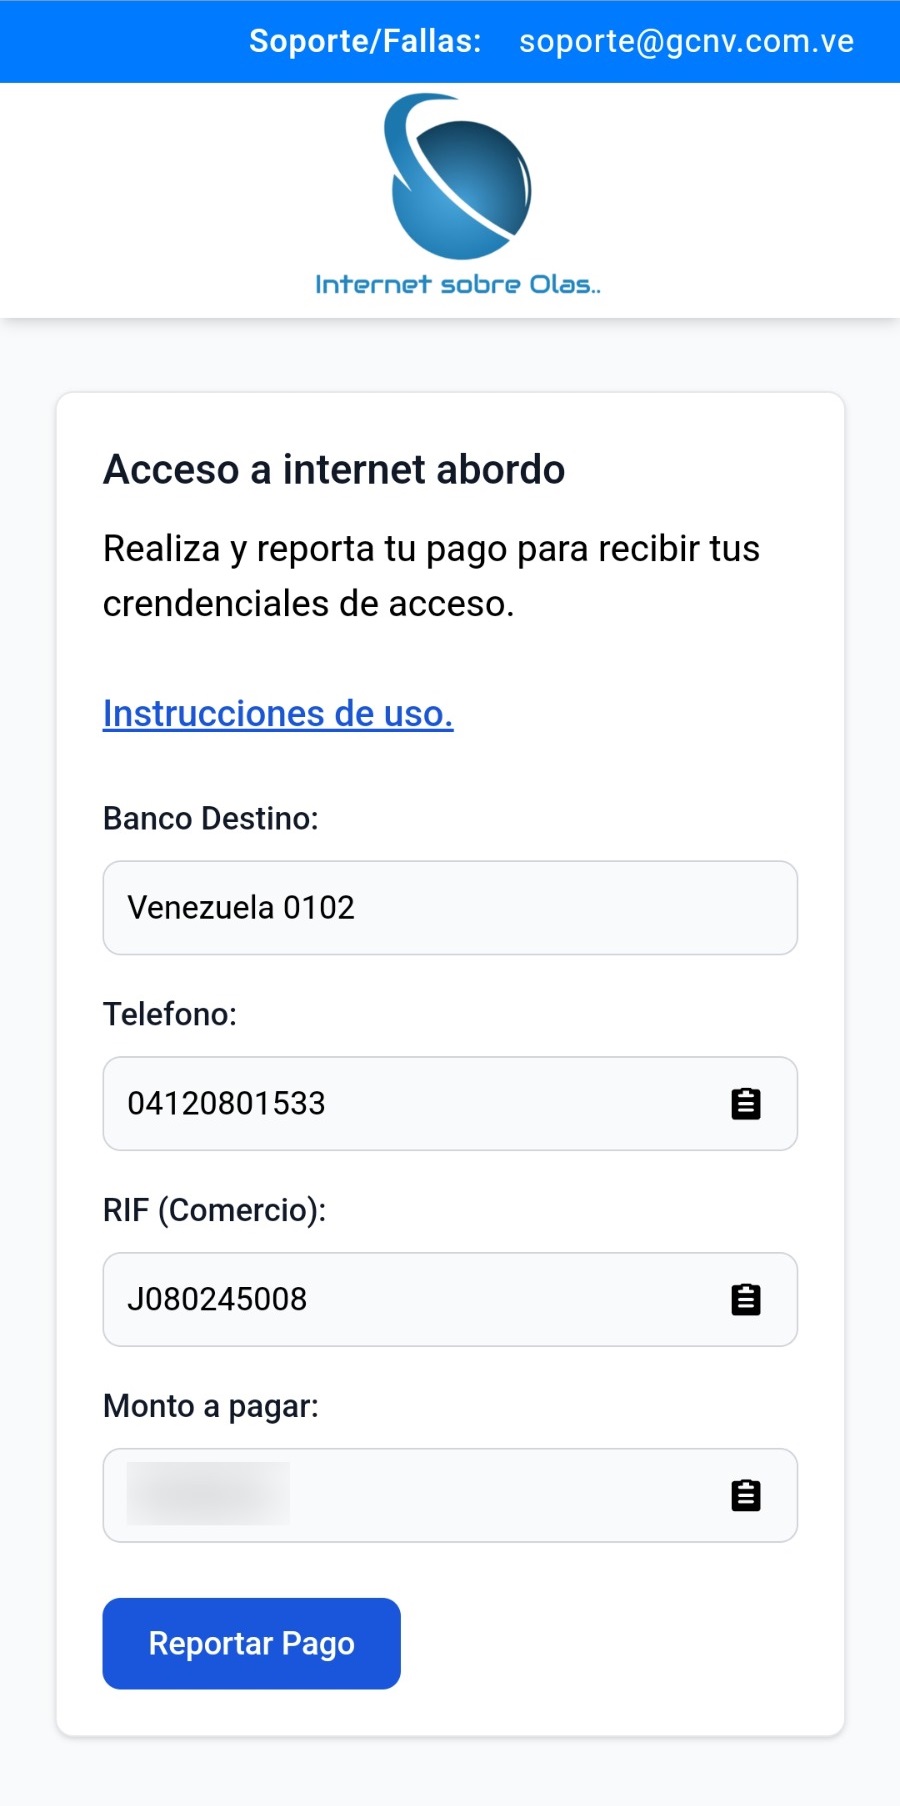The image size is (900, 1806).
Task: Select the Venezuela 0102 bank field
Action: click(x=450, y=908)
